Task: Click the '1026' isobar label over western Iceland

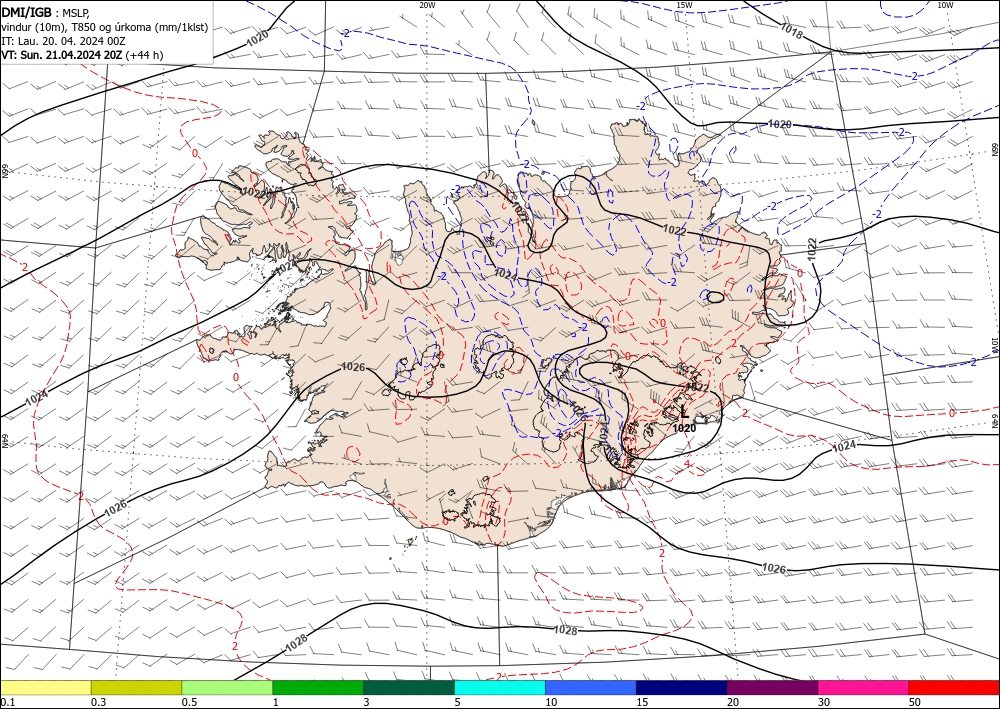Action: coord(353,367)
